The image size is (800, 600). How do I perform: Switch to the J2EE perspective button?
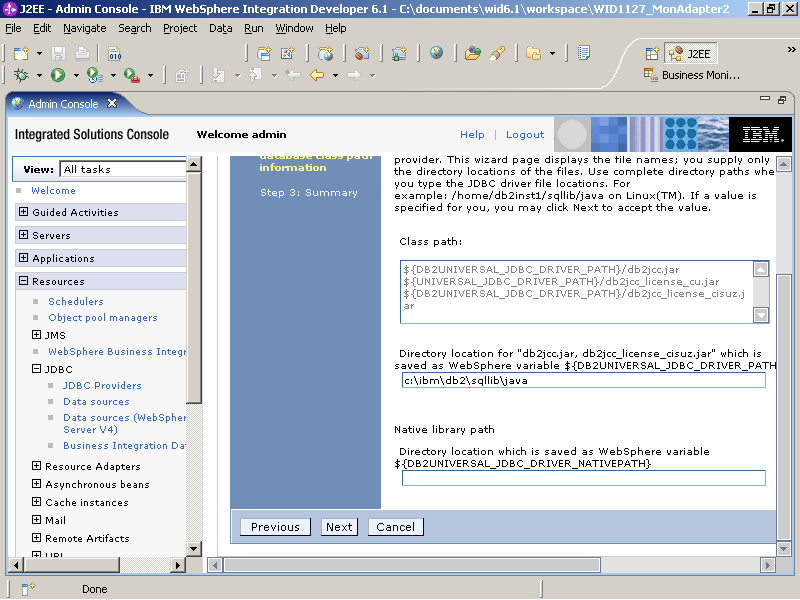point(691,54)
